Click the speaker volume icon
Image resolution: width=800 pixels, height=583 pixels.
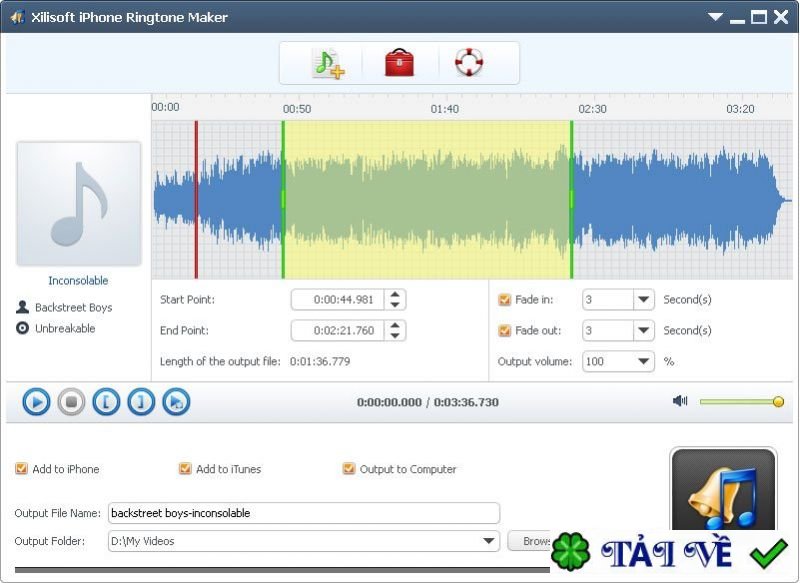pyautogui.click(x=680, y=400)
